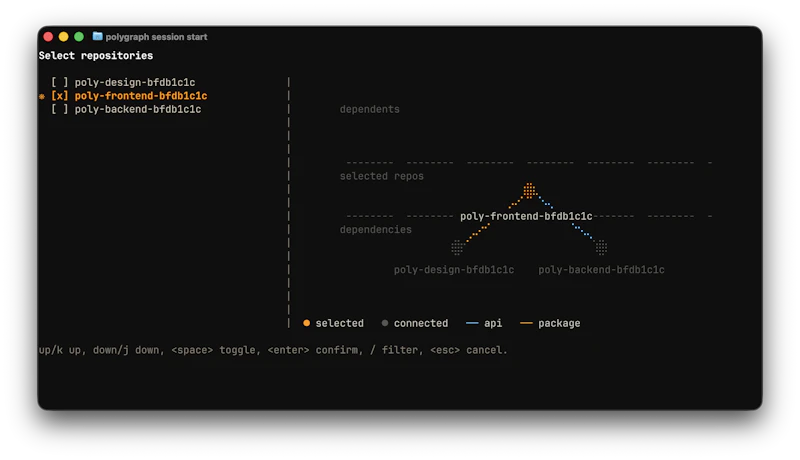Click the 'connected' legend label
This screenshot has height=460, width=800.
[421, 323]
